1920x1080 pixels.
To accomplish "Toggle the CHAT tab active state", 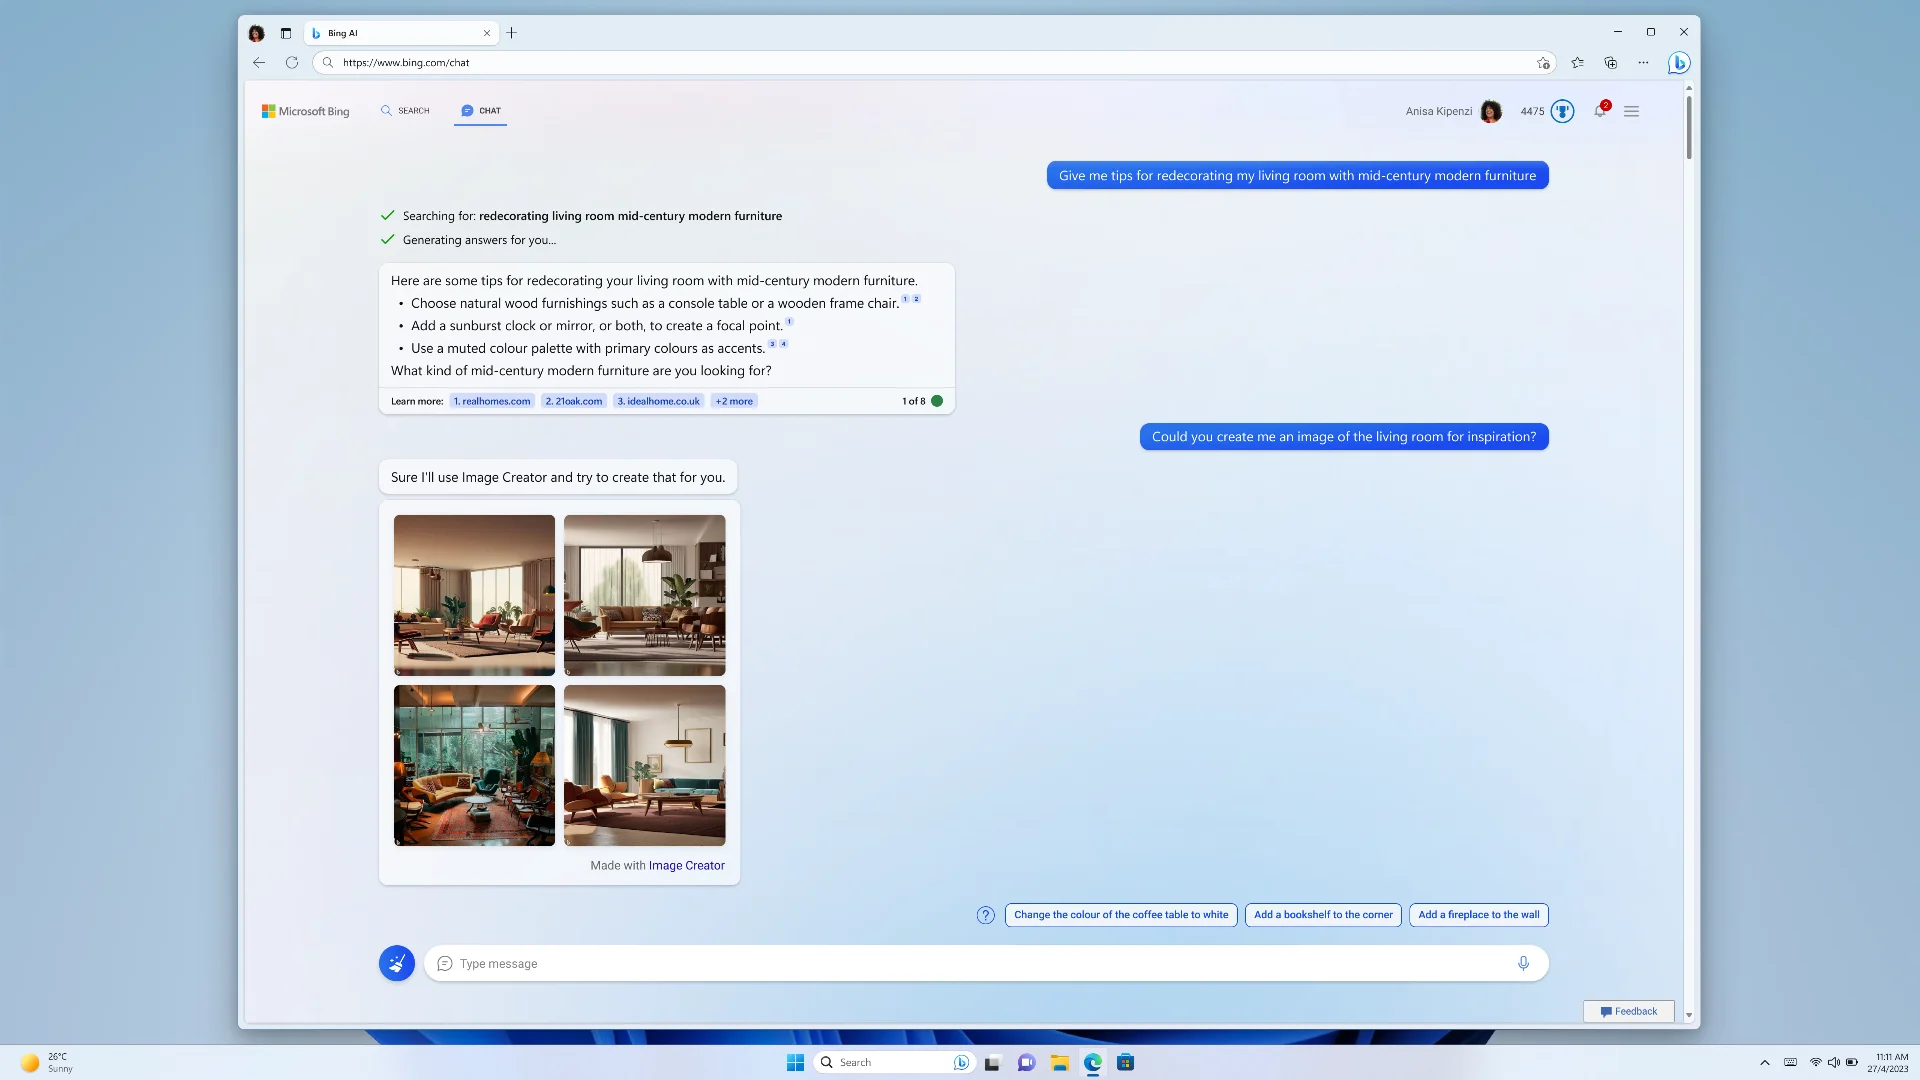I will click(x=481, y=111).
